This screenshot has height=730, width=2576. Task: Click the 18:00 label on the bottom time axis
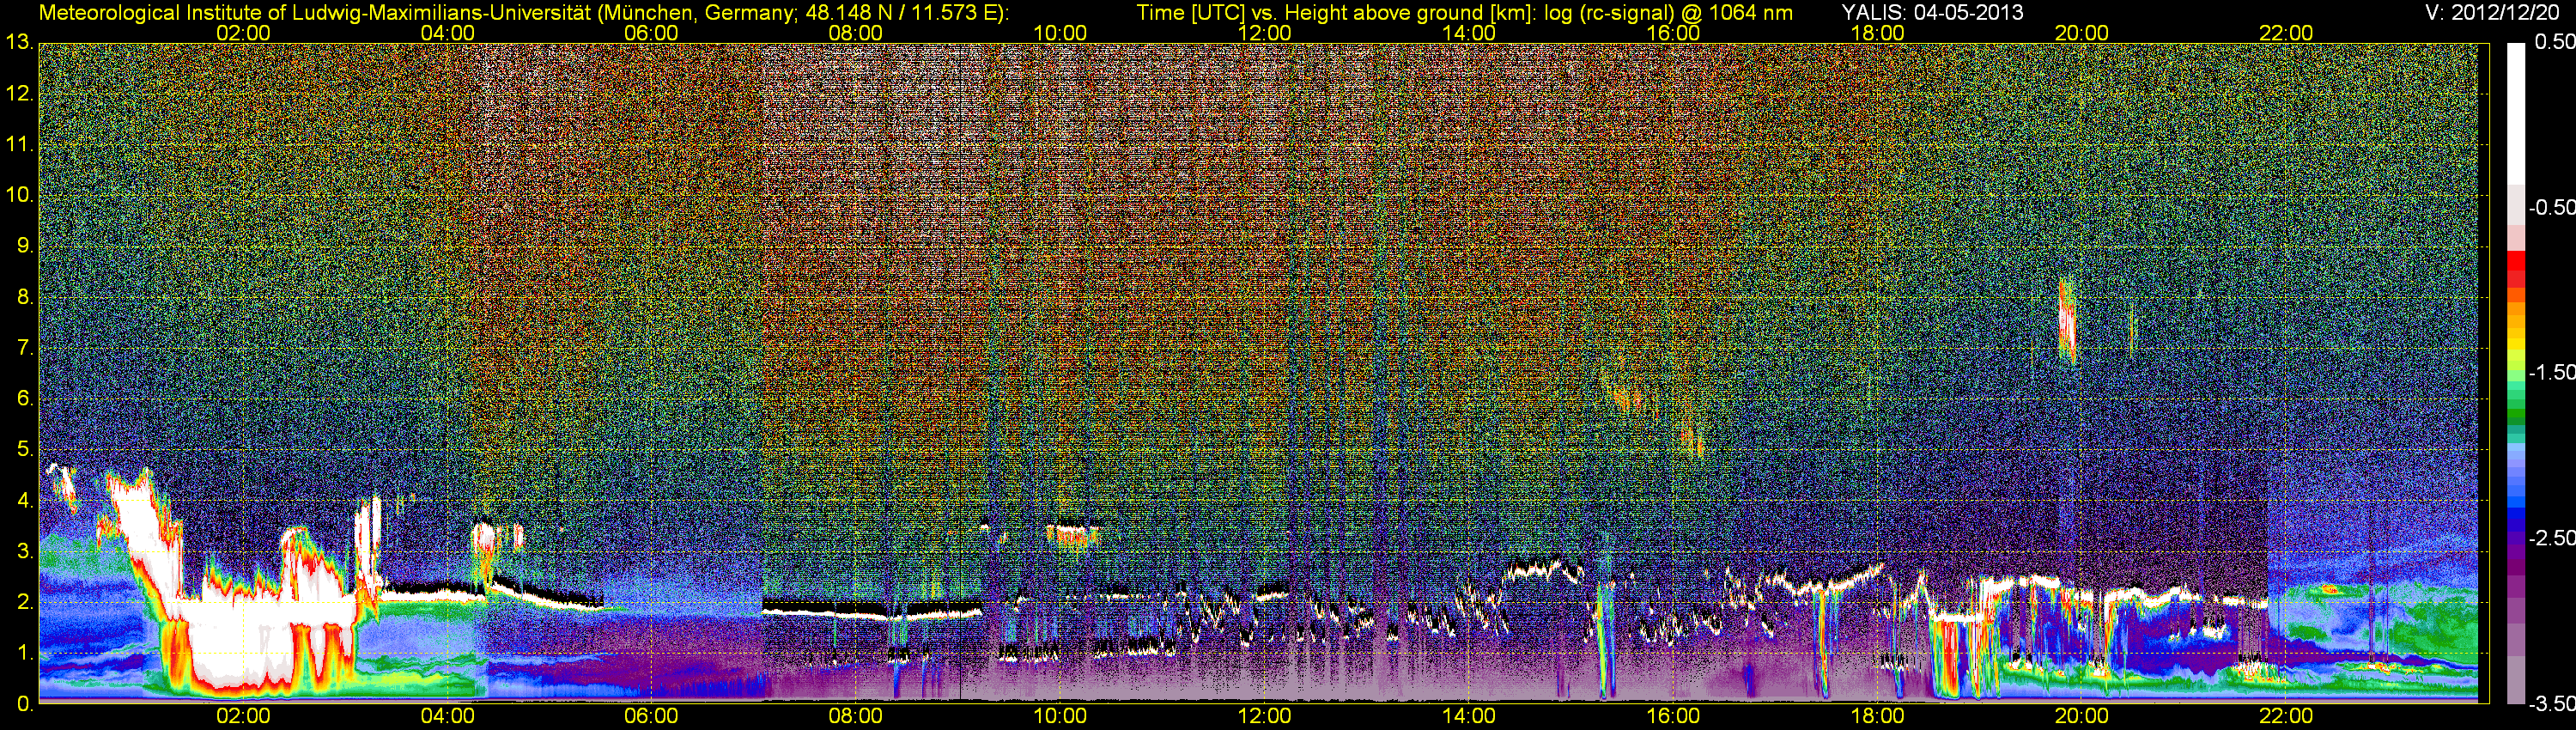(1877, 716)
